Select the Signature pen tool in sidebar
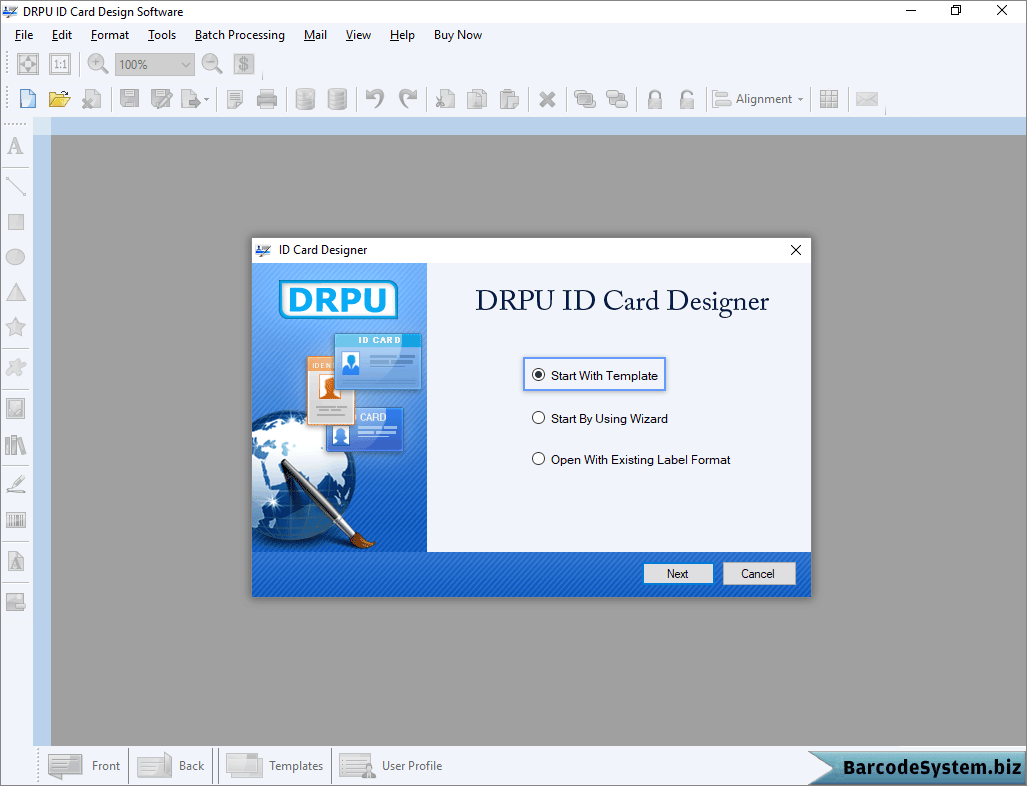This screenshot has height=786, width=1027. coord(16,484)
